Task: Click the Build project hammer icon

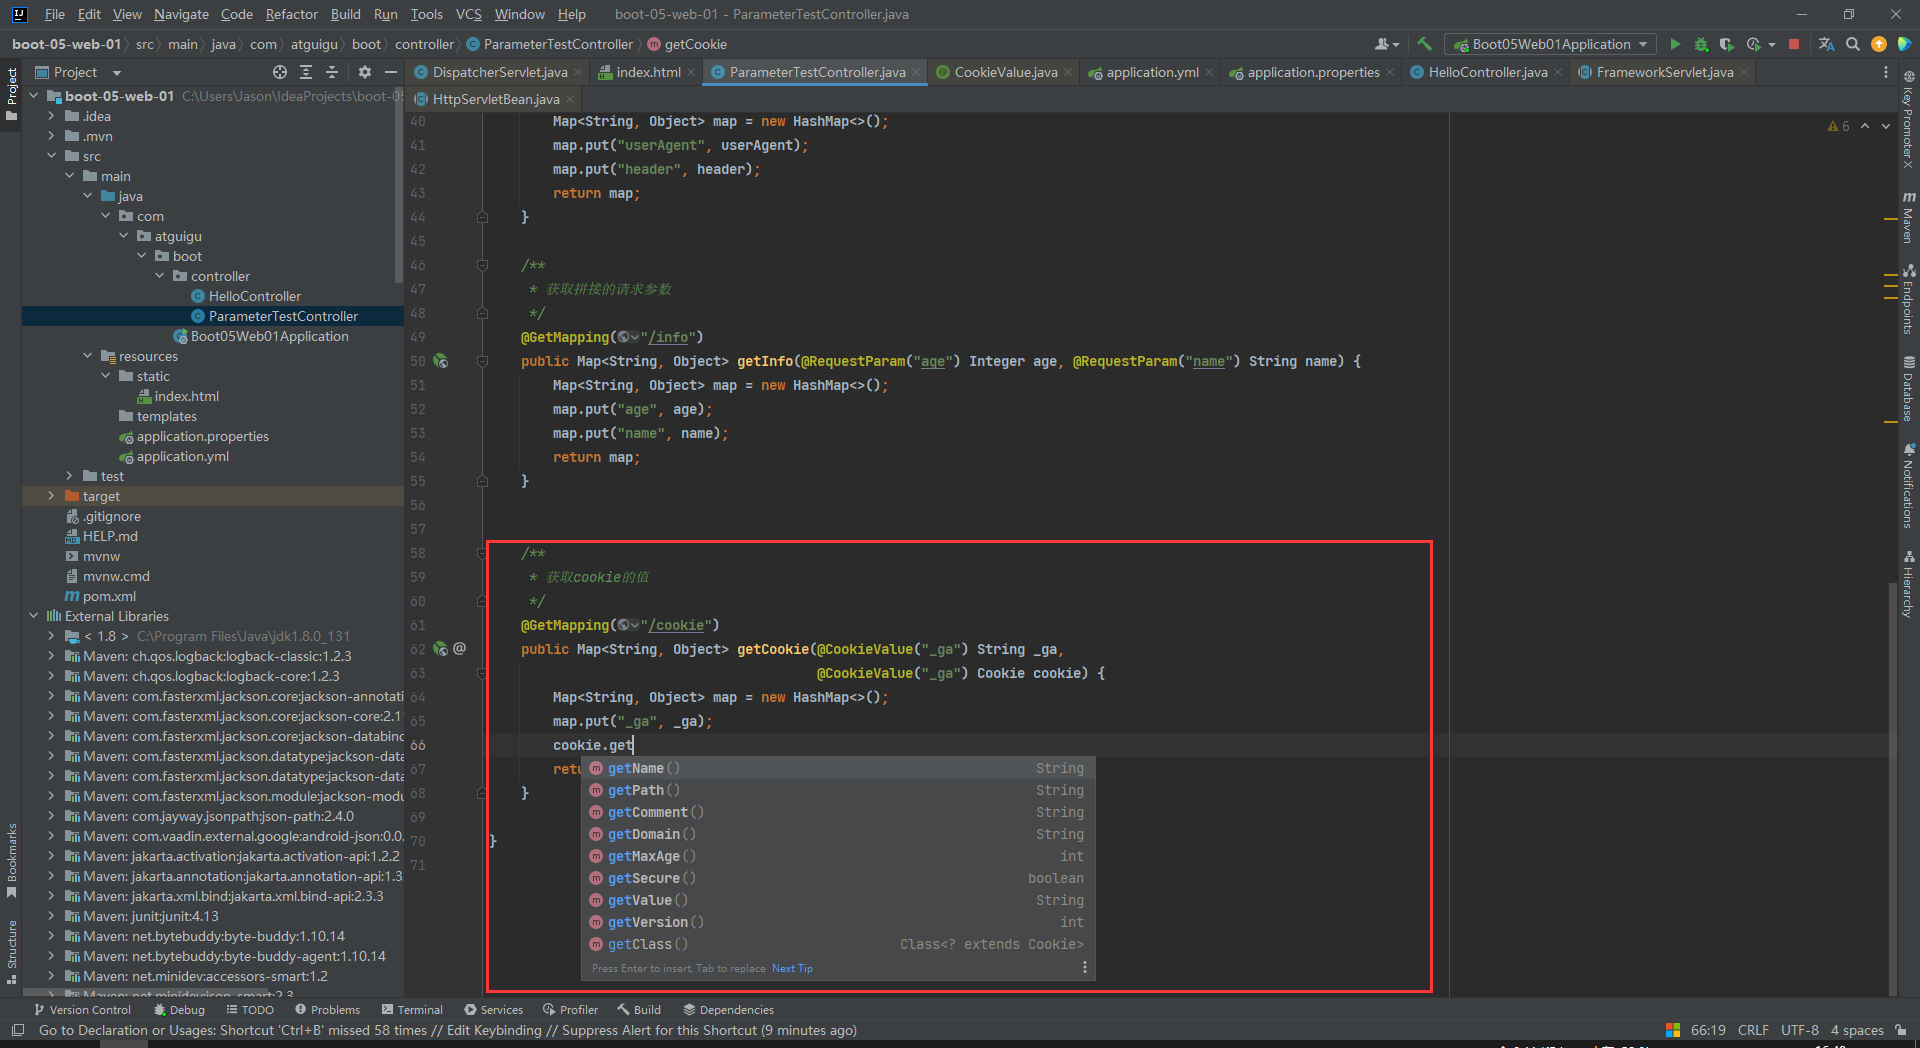Action: [1424, 44]
